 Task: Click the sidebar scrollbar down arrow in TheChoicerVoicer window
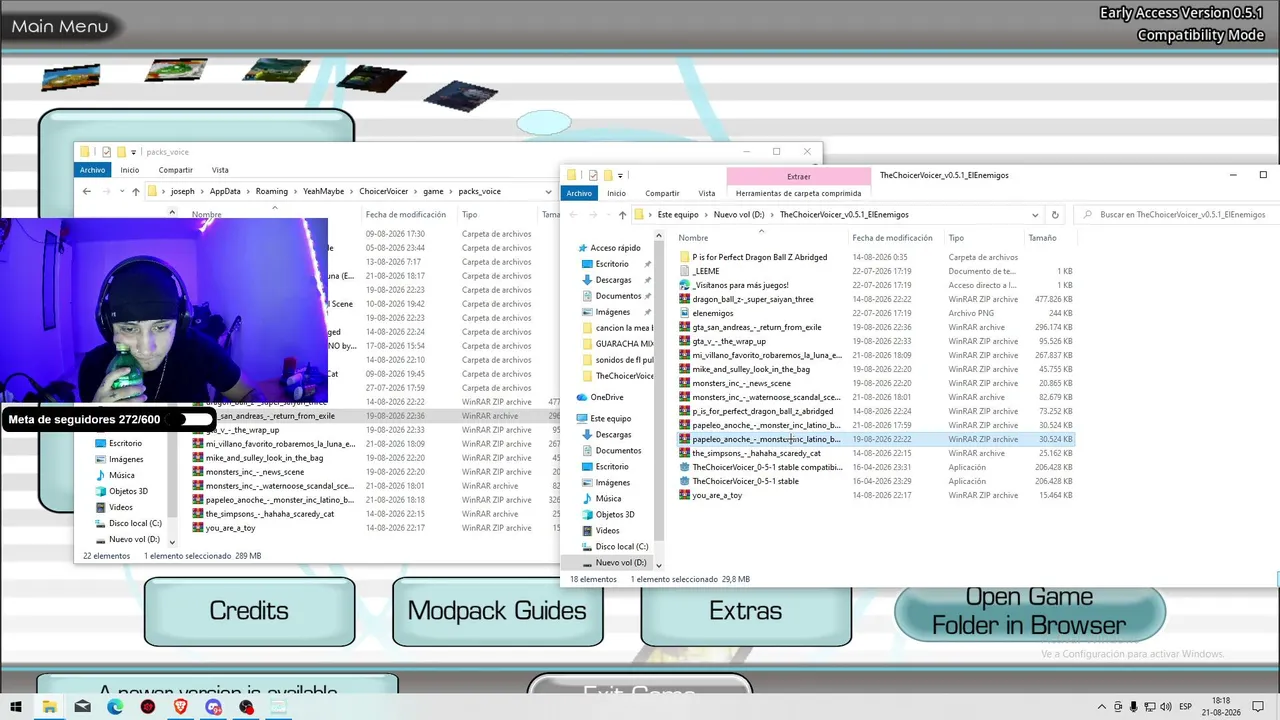coord(658,566)
